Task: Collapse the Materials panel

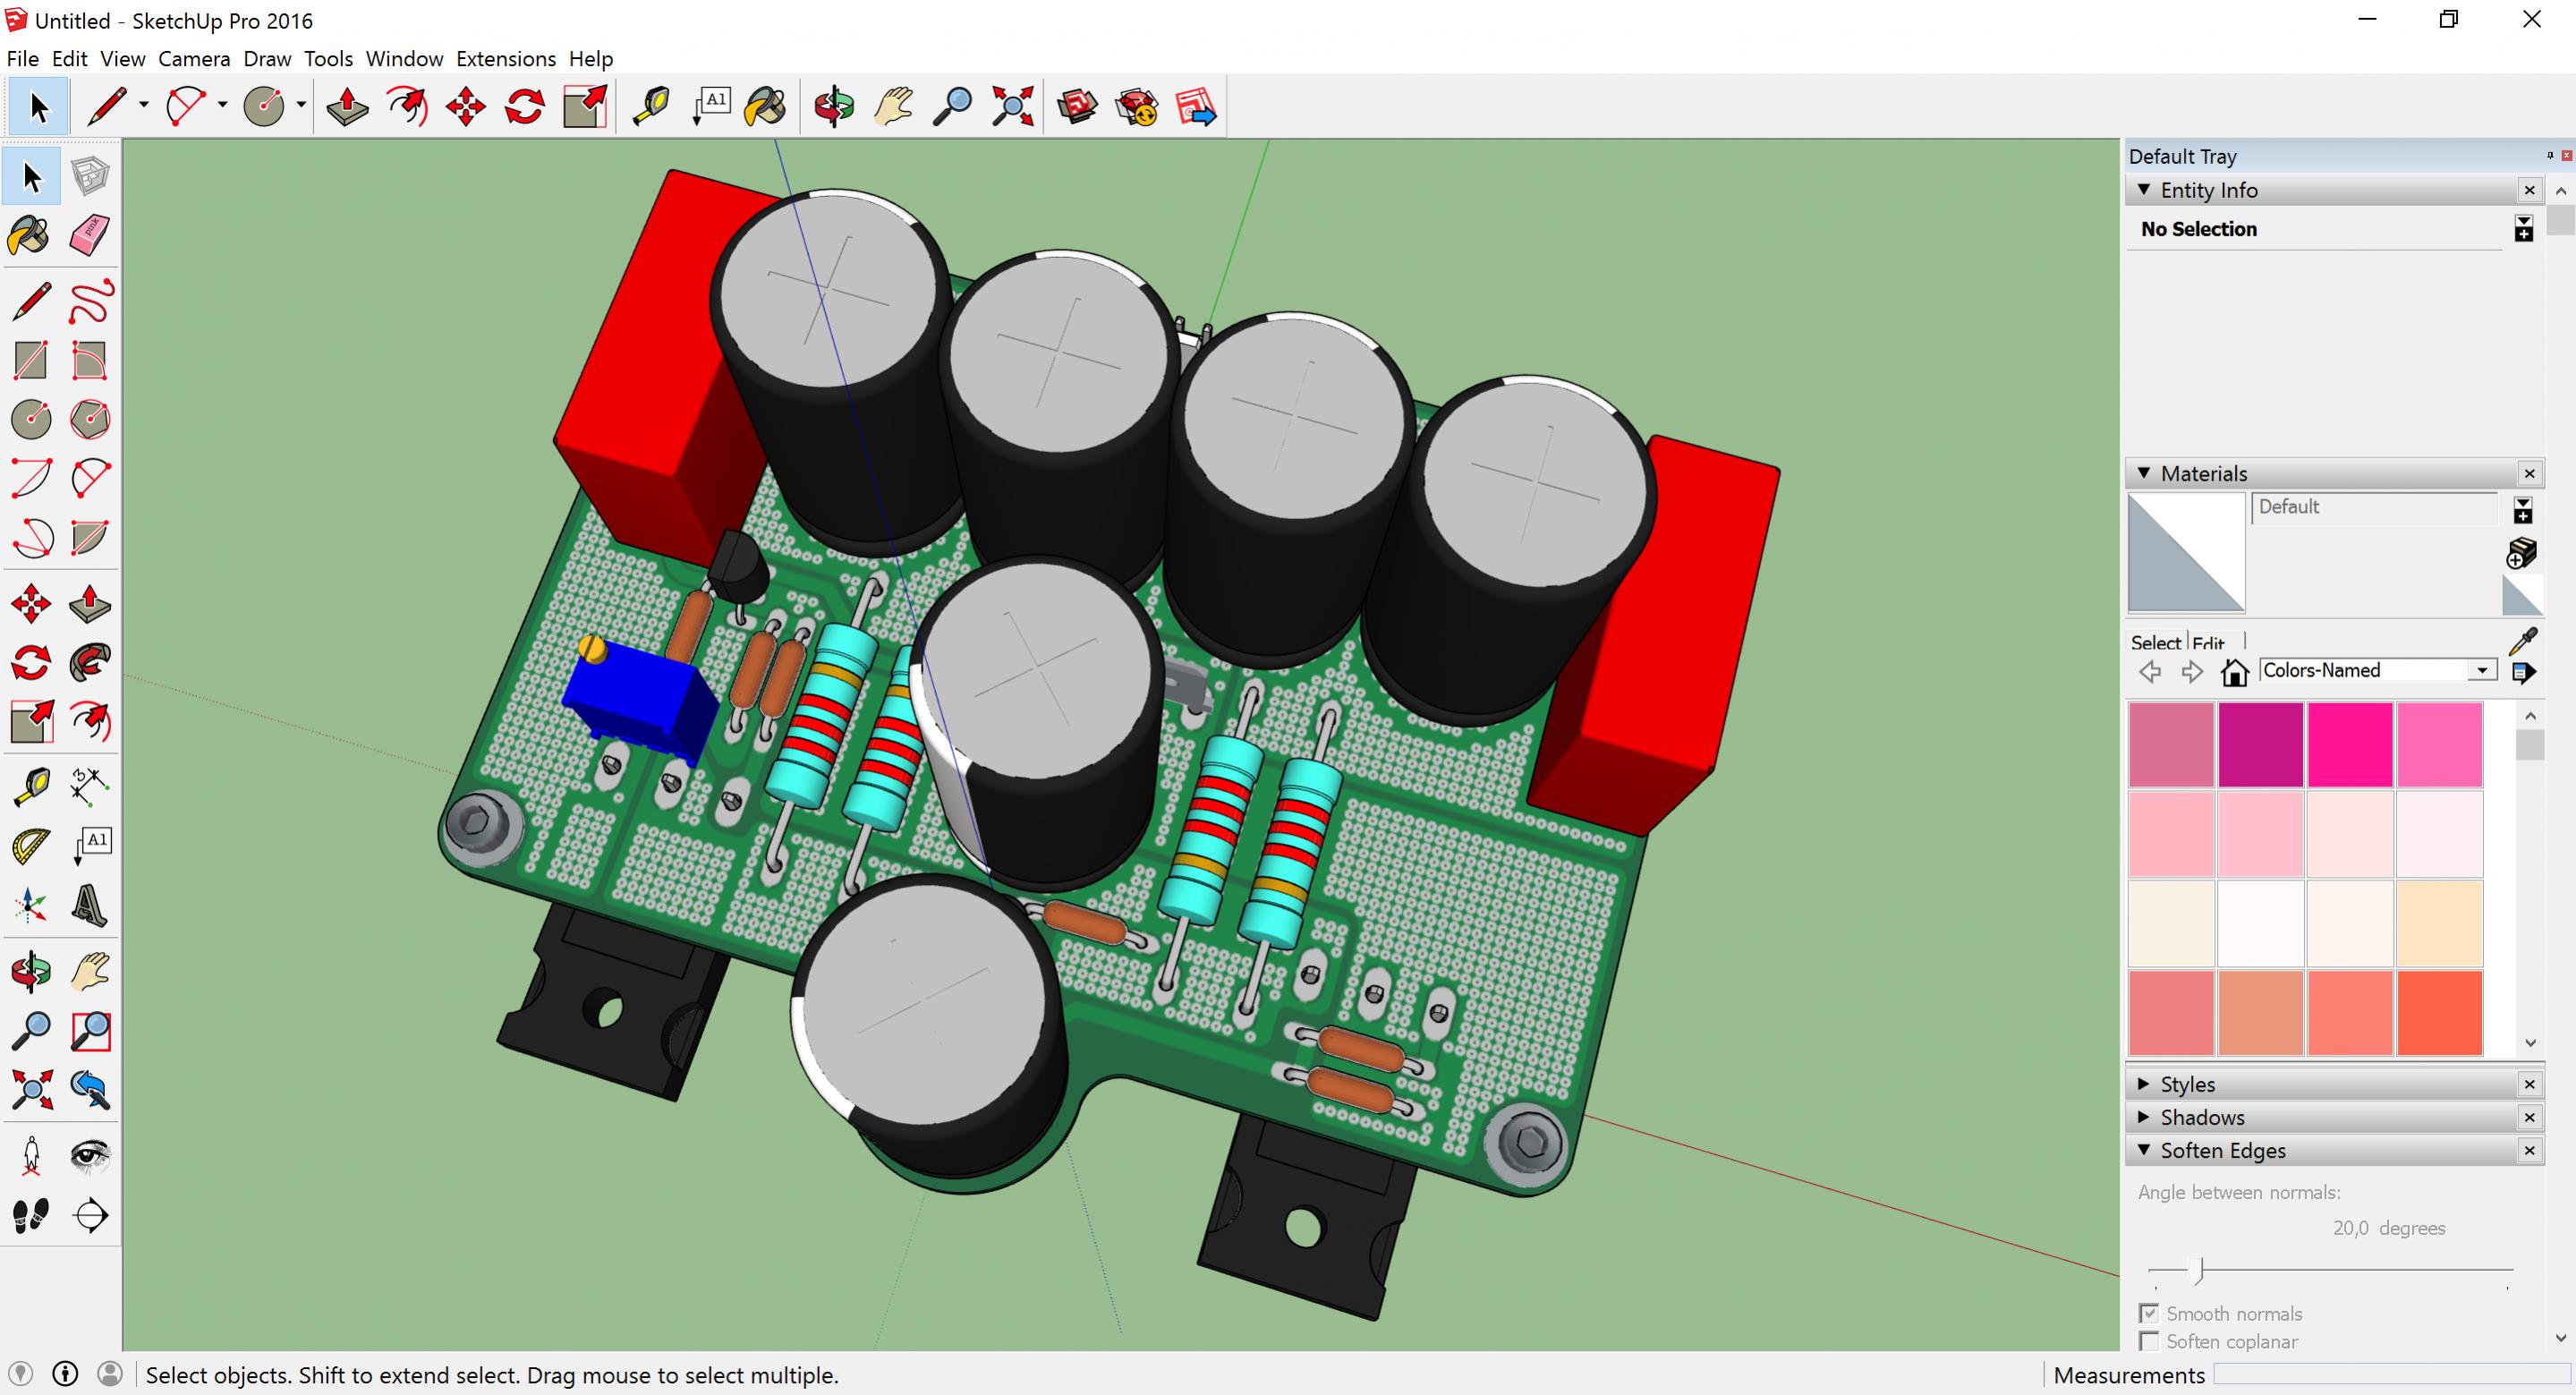Action: coord(2143,473)
